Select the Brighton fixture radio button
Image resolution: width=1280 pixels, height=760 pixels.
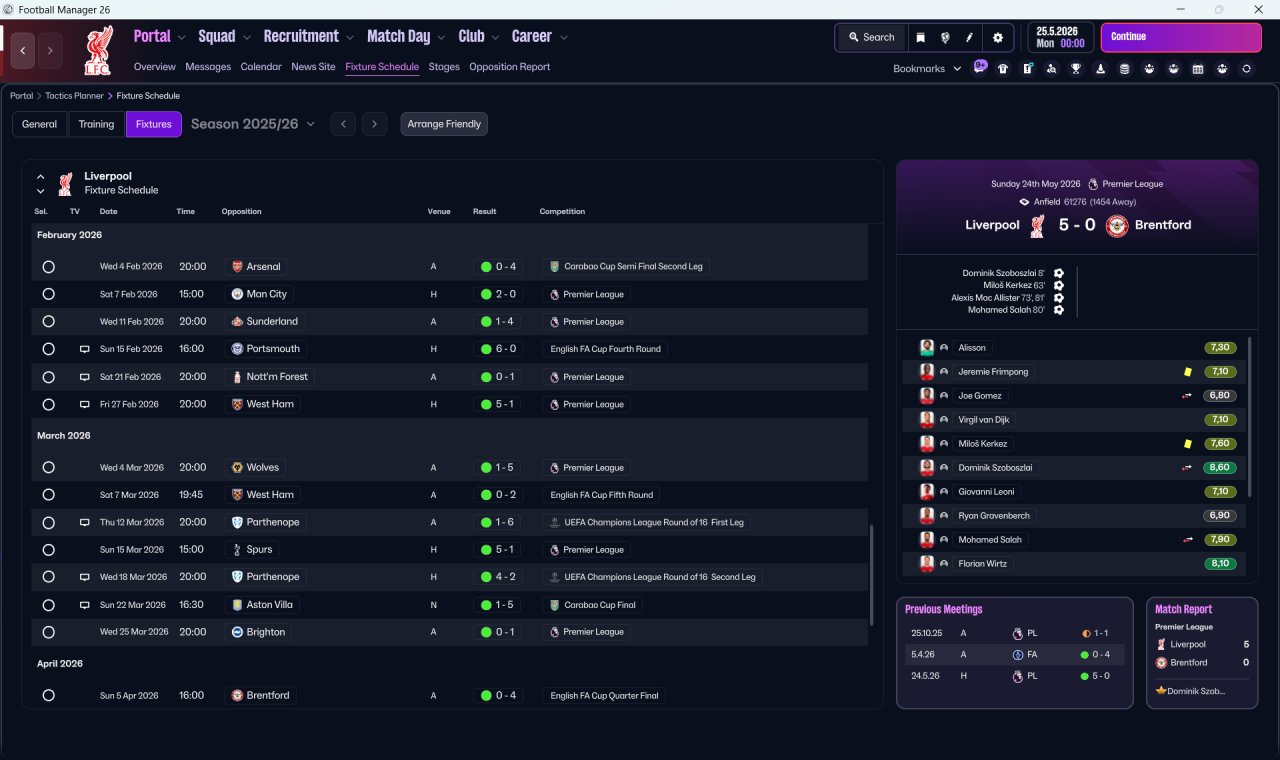pyautogui.click(x=48, y=632)
